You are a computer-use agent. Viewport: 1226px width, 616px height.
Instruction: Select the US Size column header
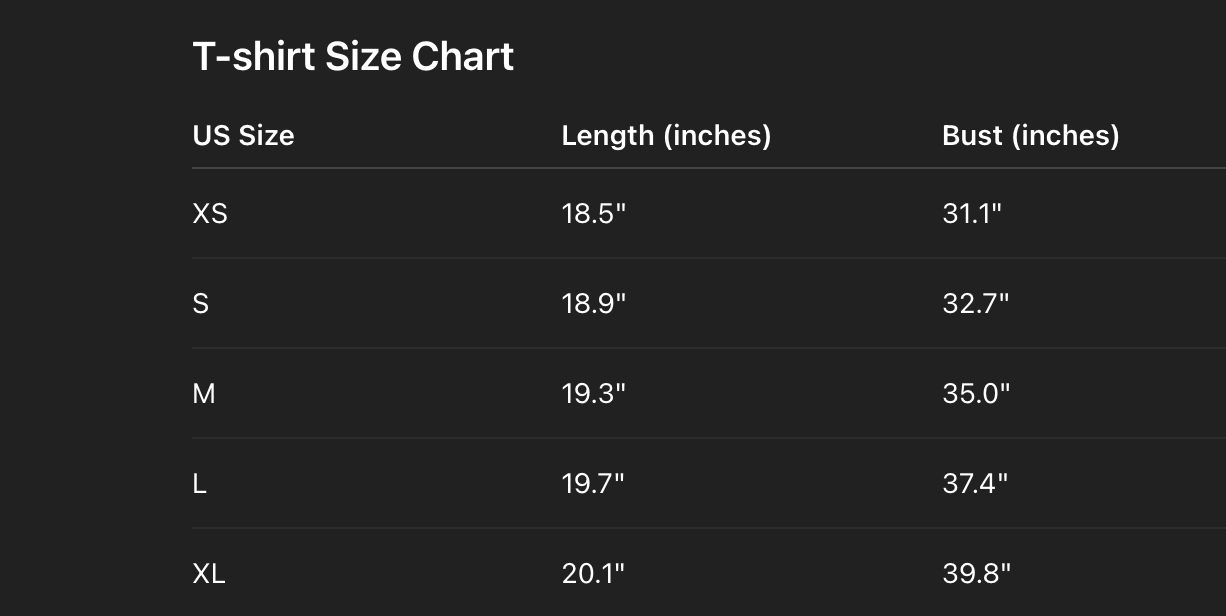[x=243, y=136]
